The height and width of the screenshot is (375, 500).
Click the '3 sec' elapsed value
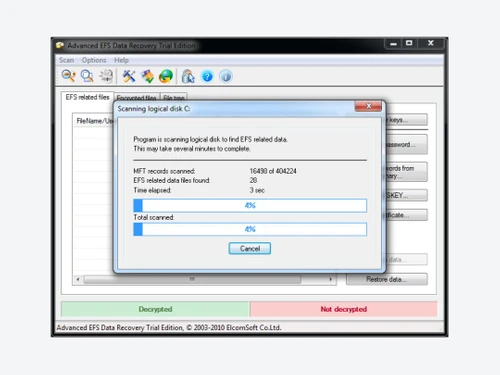pyautogui.click(x=257, y=190)
